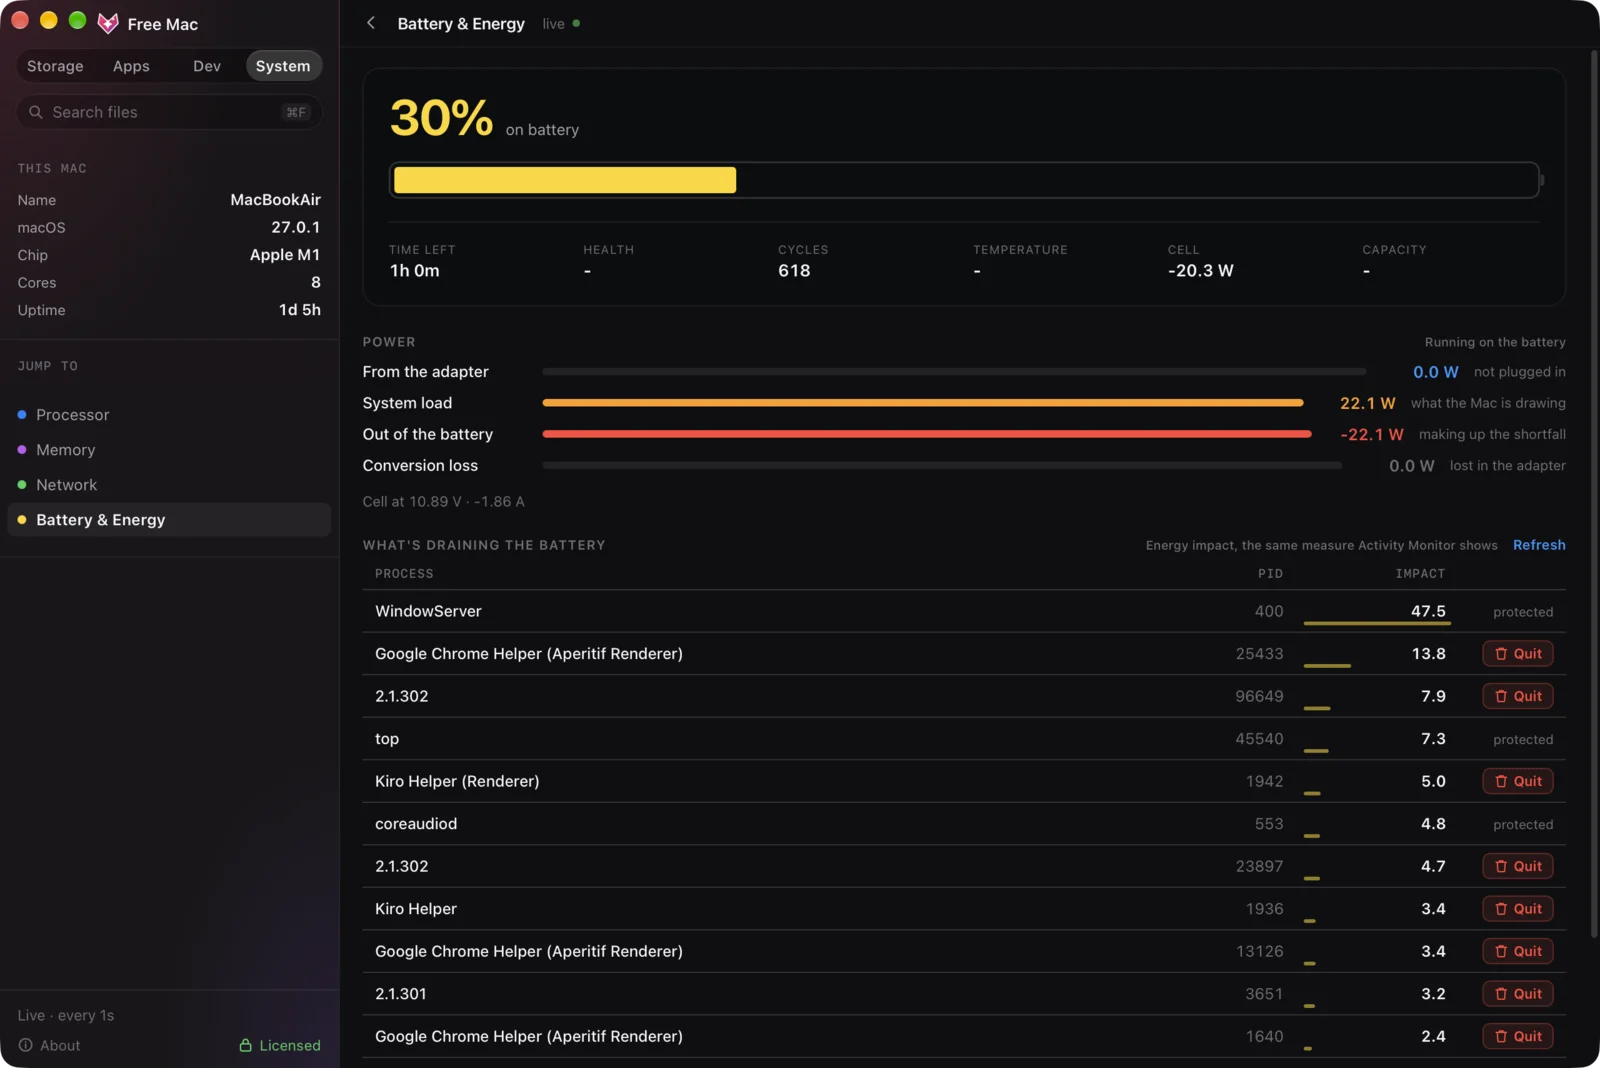Click the About info icon
The image size is (1600, 1068).
point(26,1045)
